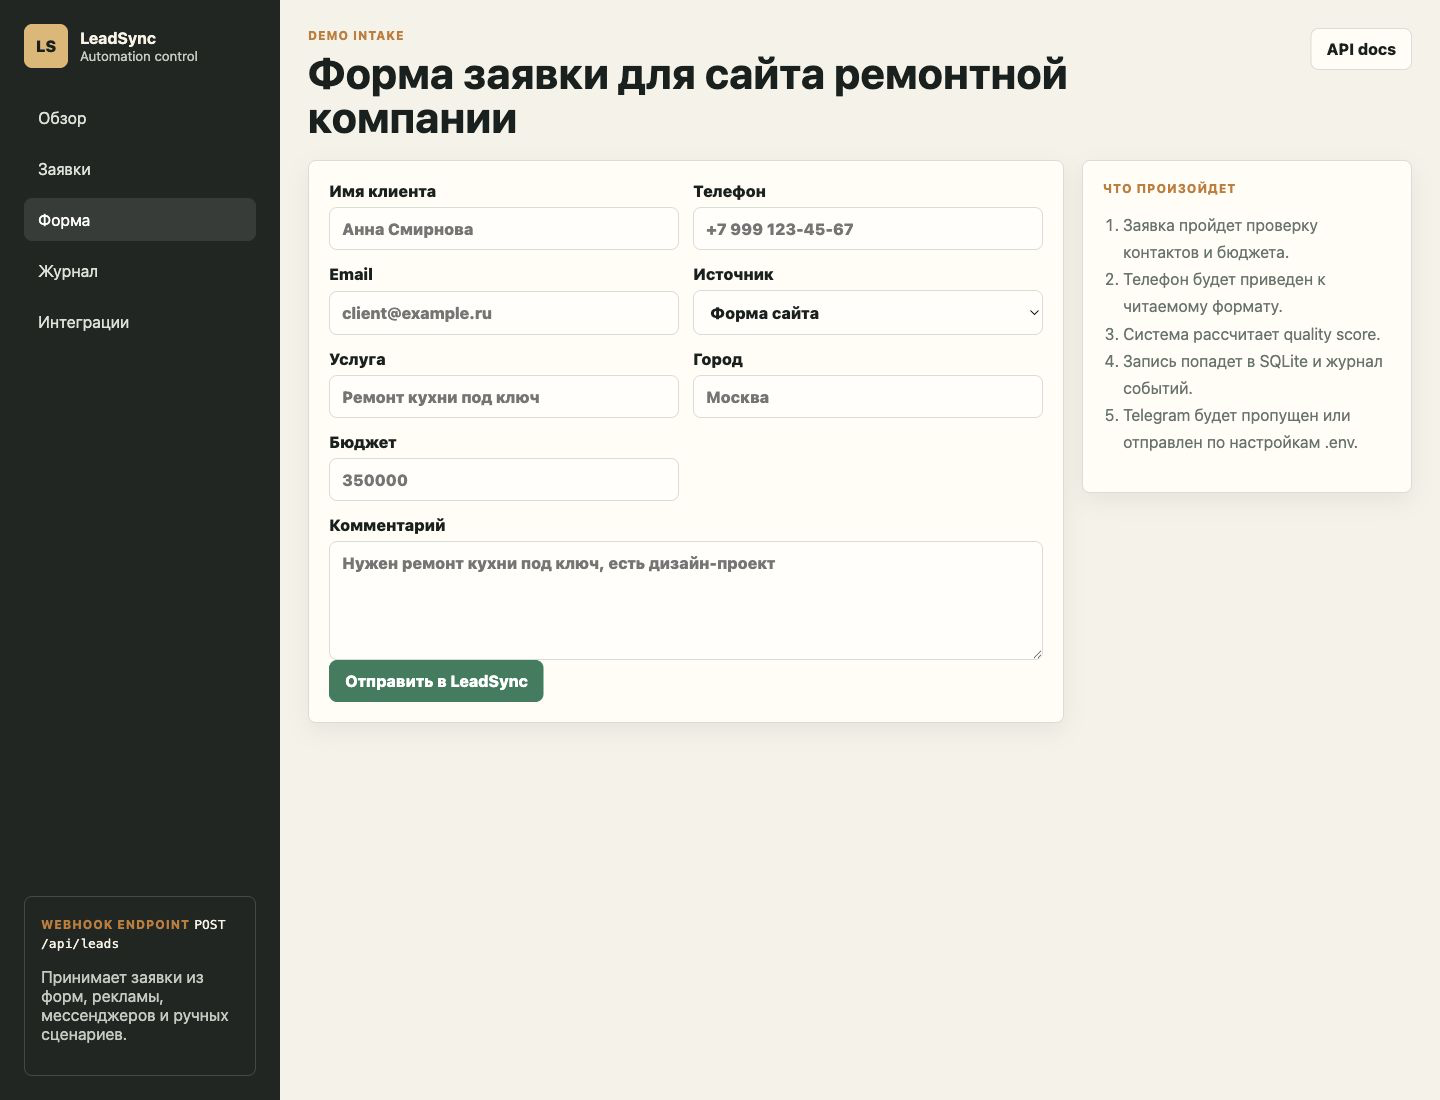Click the ЧТО ПРОИЗОЙДЕТ heading
The width and height of the screenshot is (1440, 1100).
pos(1169,188)
